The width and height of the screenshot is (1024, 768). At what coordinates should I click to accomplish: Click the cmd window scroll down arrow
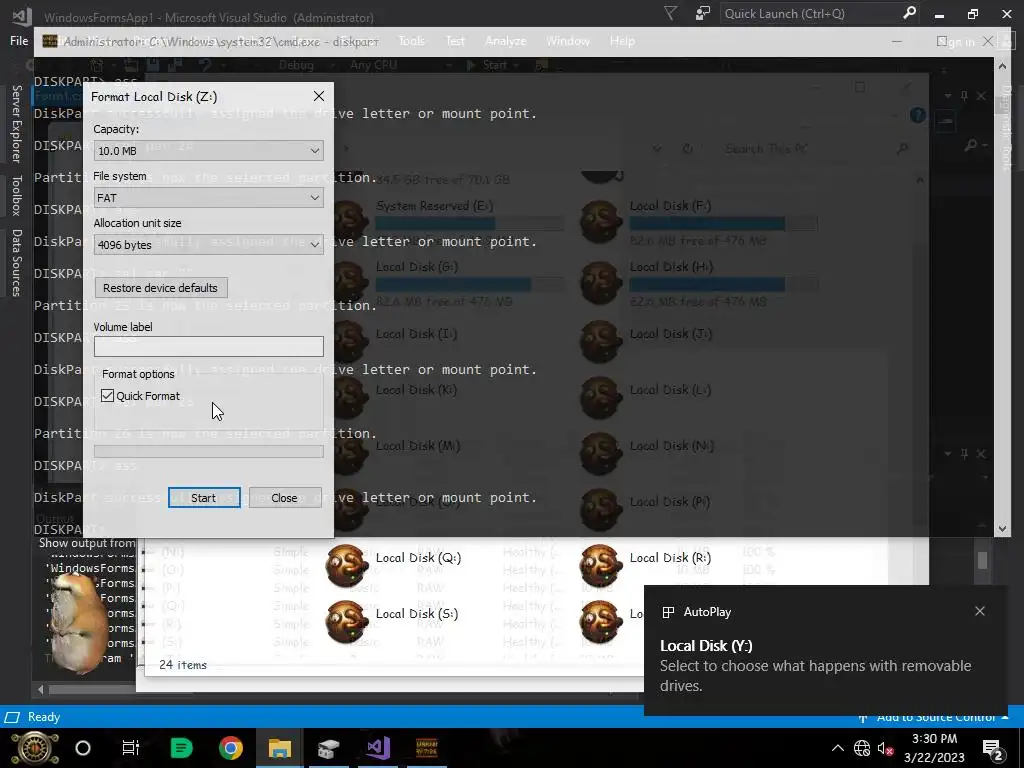(x=1002, y=529)
